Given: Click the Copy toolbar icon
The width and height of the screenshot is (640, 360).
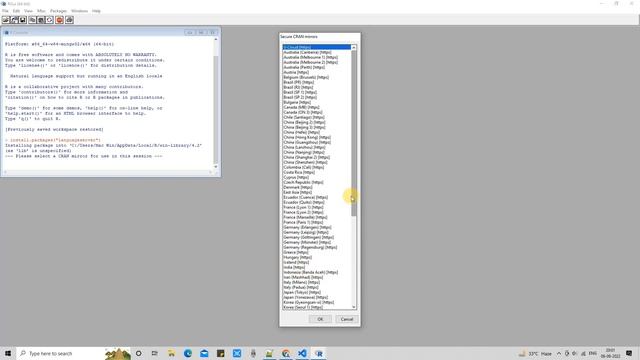Looking at the screenshot, I should 32,20.
